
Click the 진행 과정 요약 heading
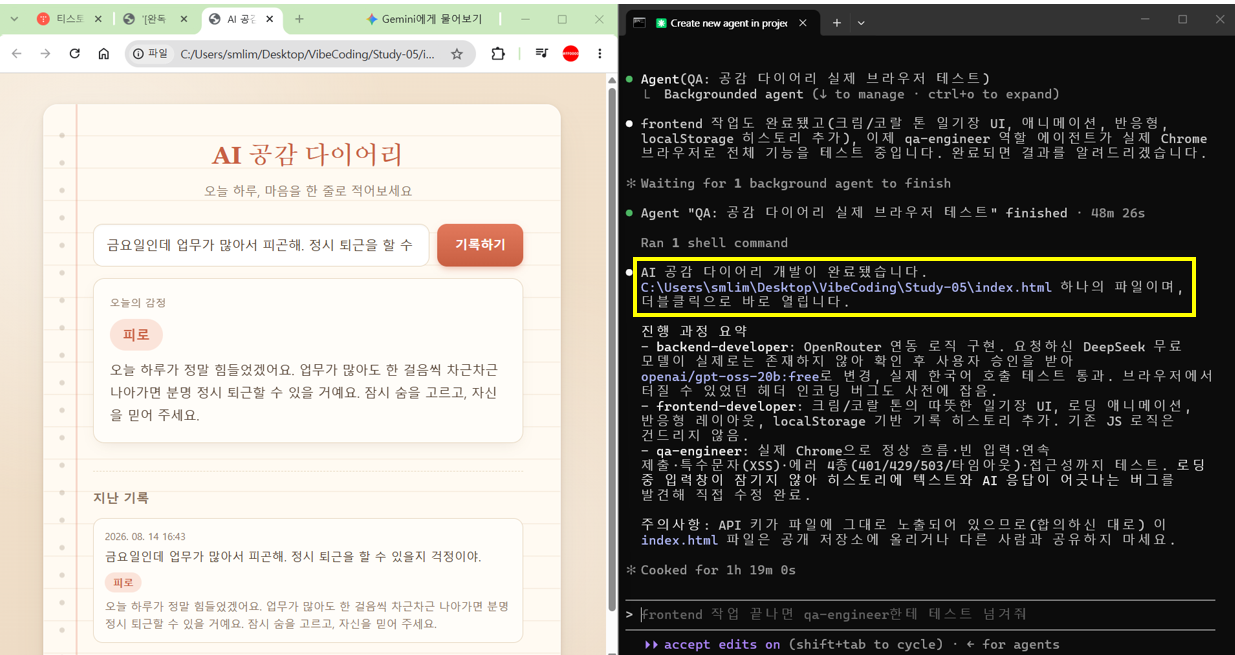tap(694, 331)
